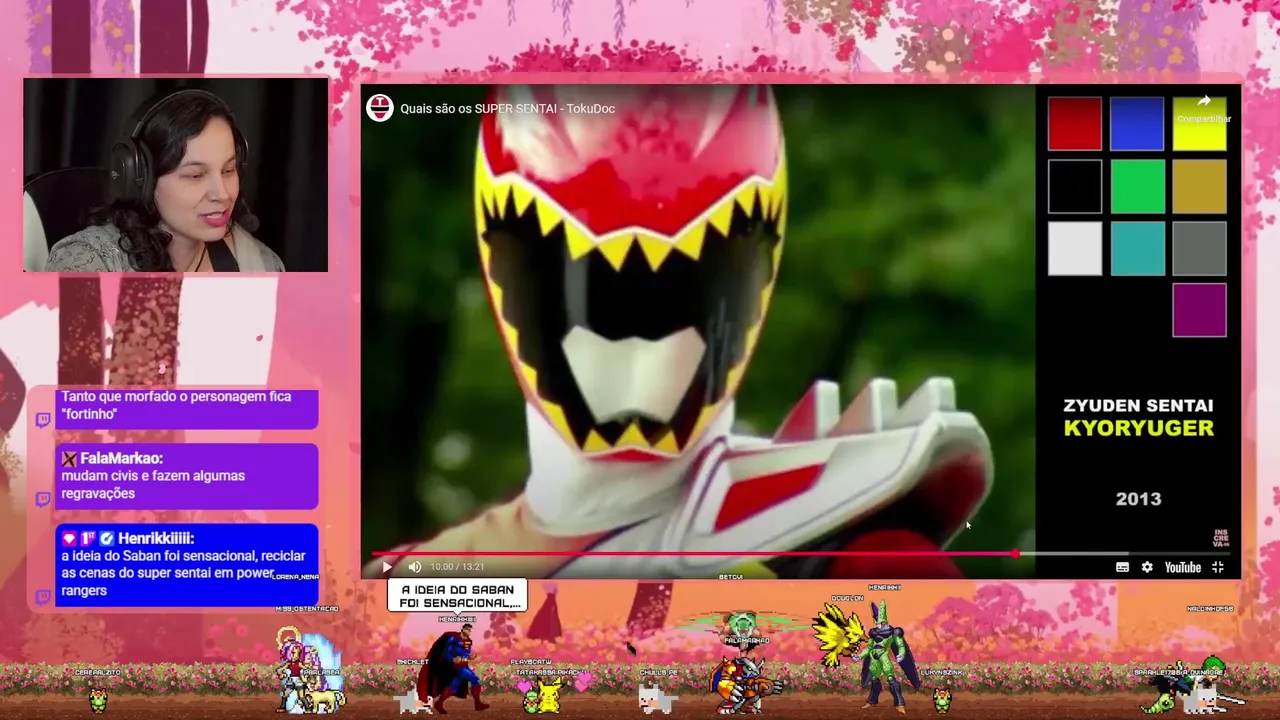This screenshot has width=1280, height=720.
Task: Click the 2013 year label
Action: coord(1138,499)
